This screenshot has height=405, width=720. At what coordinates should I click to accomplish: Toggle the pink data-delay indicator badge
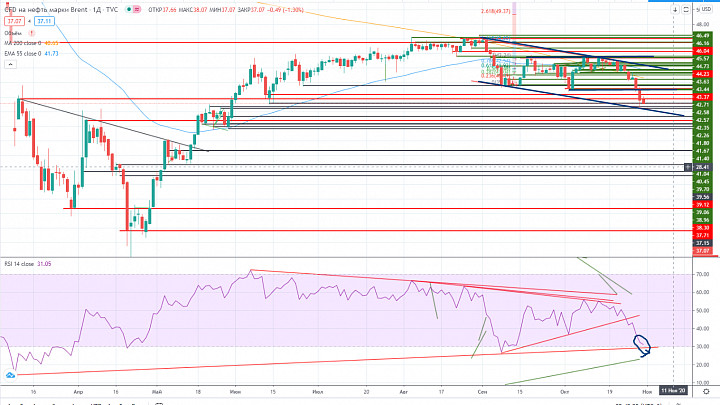point(137,9)
